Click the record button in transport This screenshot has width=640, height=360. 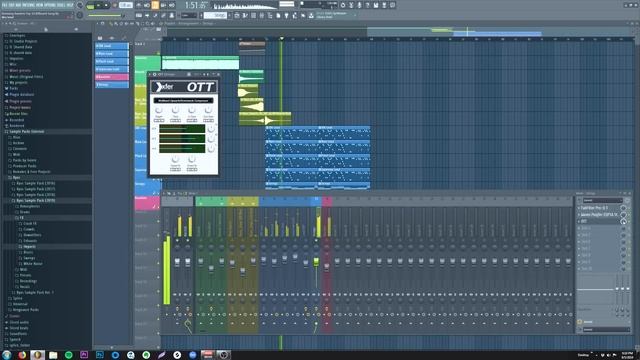(115, 6)
